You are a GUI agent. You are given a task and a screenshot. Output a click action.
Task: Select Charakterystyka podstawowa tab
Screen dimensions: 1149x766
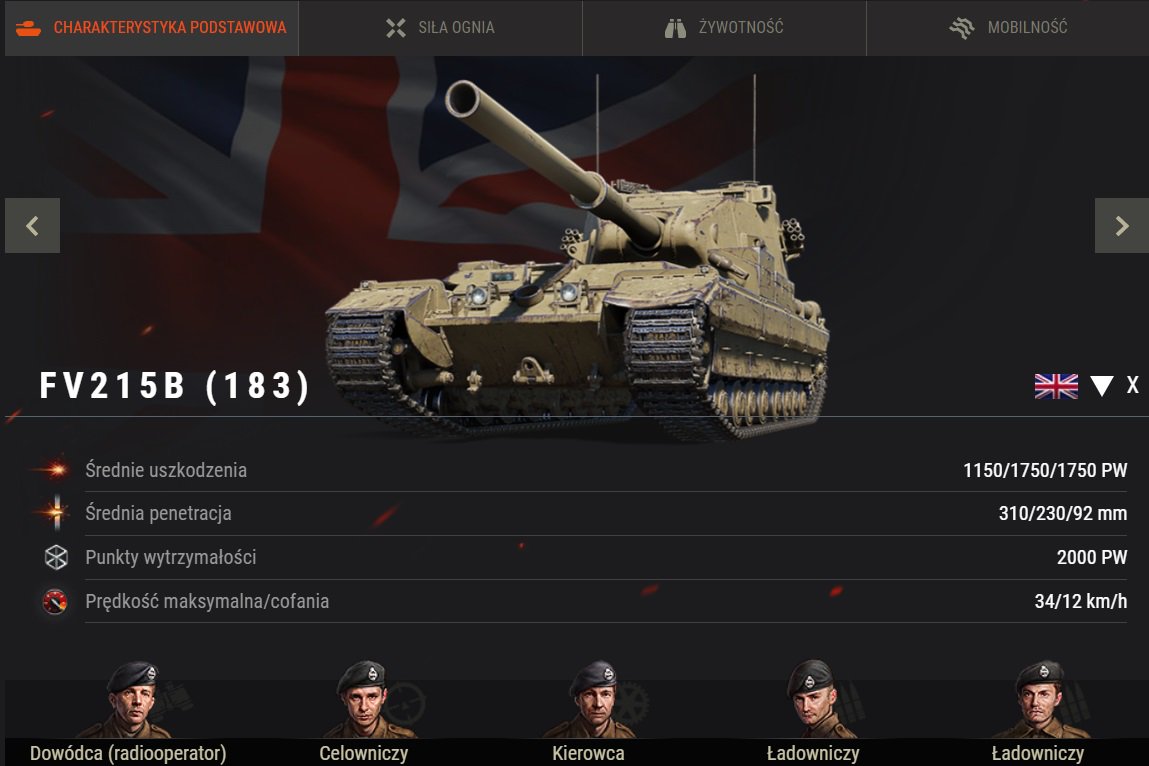(x=152, y=28)
